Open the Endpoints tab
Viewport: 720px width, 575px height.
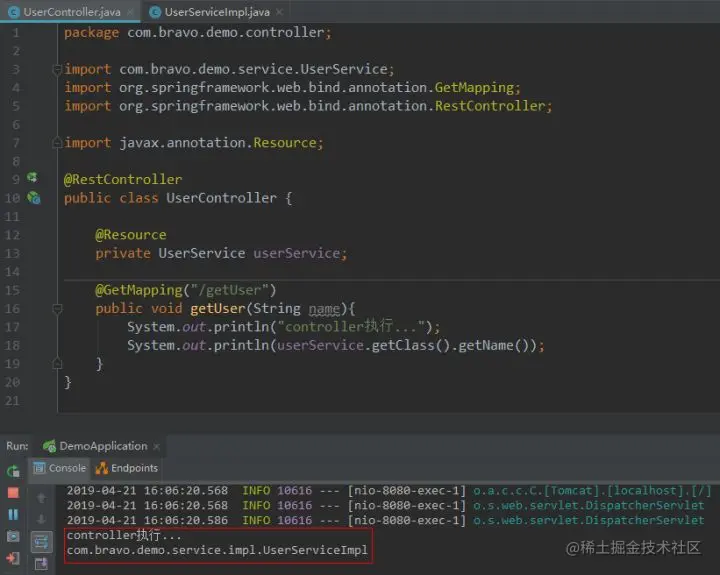(x=127, y=468)
